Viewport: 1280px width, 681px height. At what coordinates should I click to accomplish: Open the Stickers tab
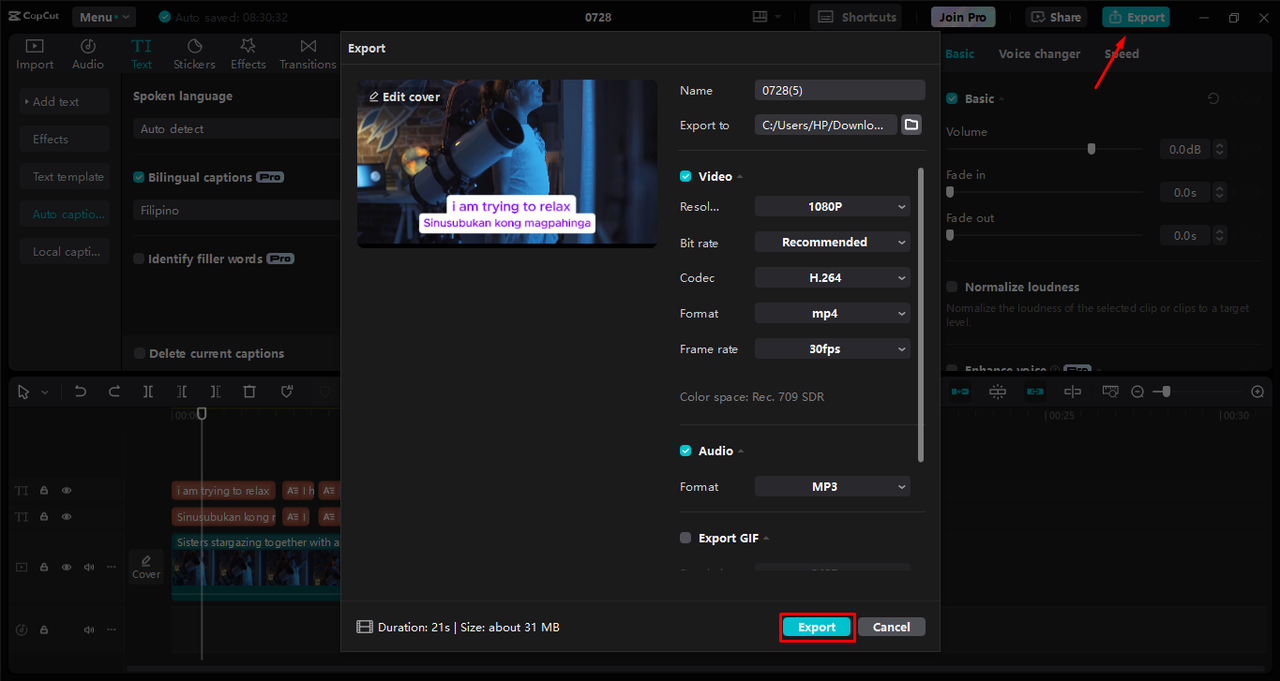[194, 54]
